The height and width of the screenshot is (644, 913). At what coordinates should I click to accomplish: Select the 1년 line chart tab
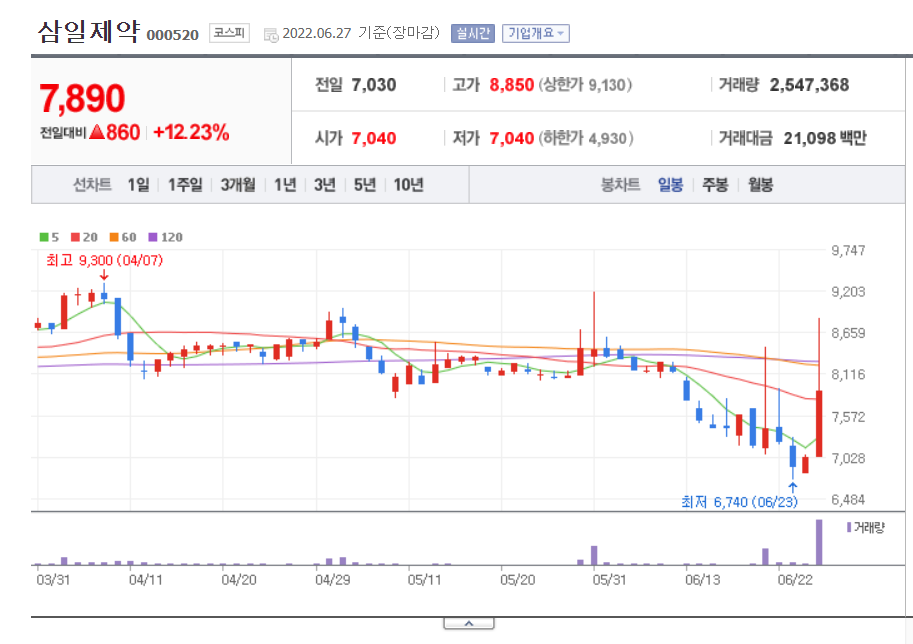pos(285,185)
